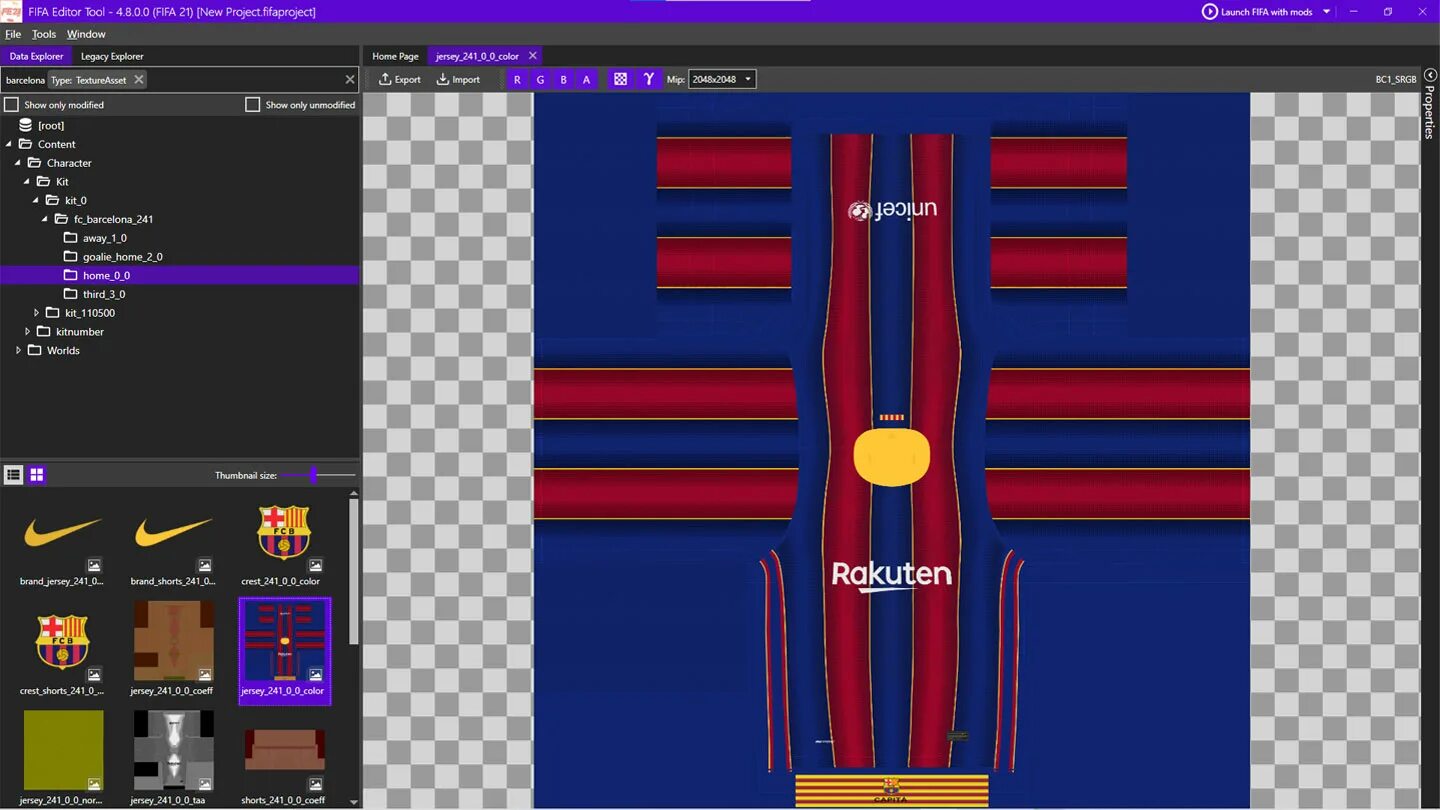Image resolution: width=1440 pixels, height=810 pixels.
Task: Select the away_1_0 folder
Action: pyautogui.click(x=104, y=238)
